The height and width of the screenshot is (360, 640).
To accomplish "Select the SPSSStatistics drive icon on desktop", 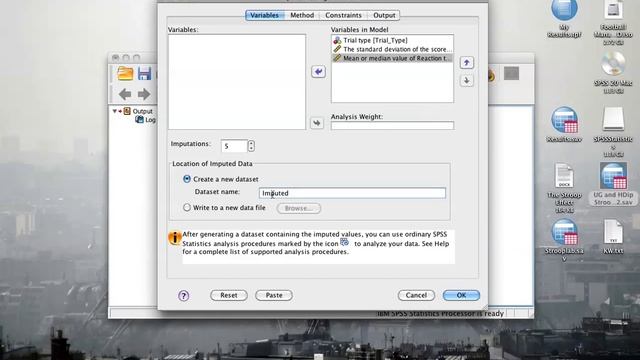I will [x=613, y=120].
